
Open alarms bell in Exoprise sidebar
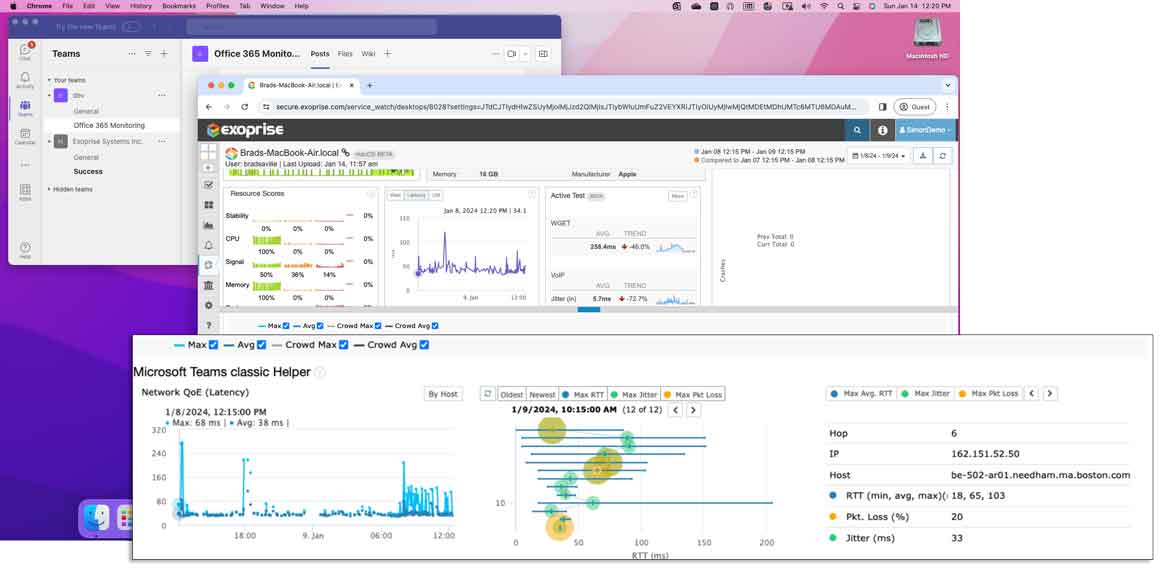208,245
